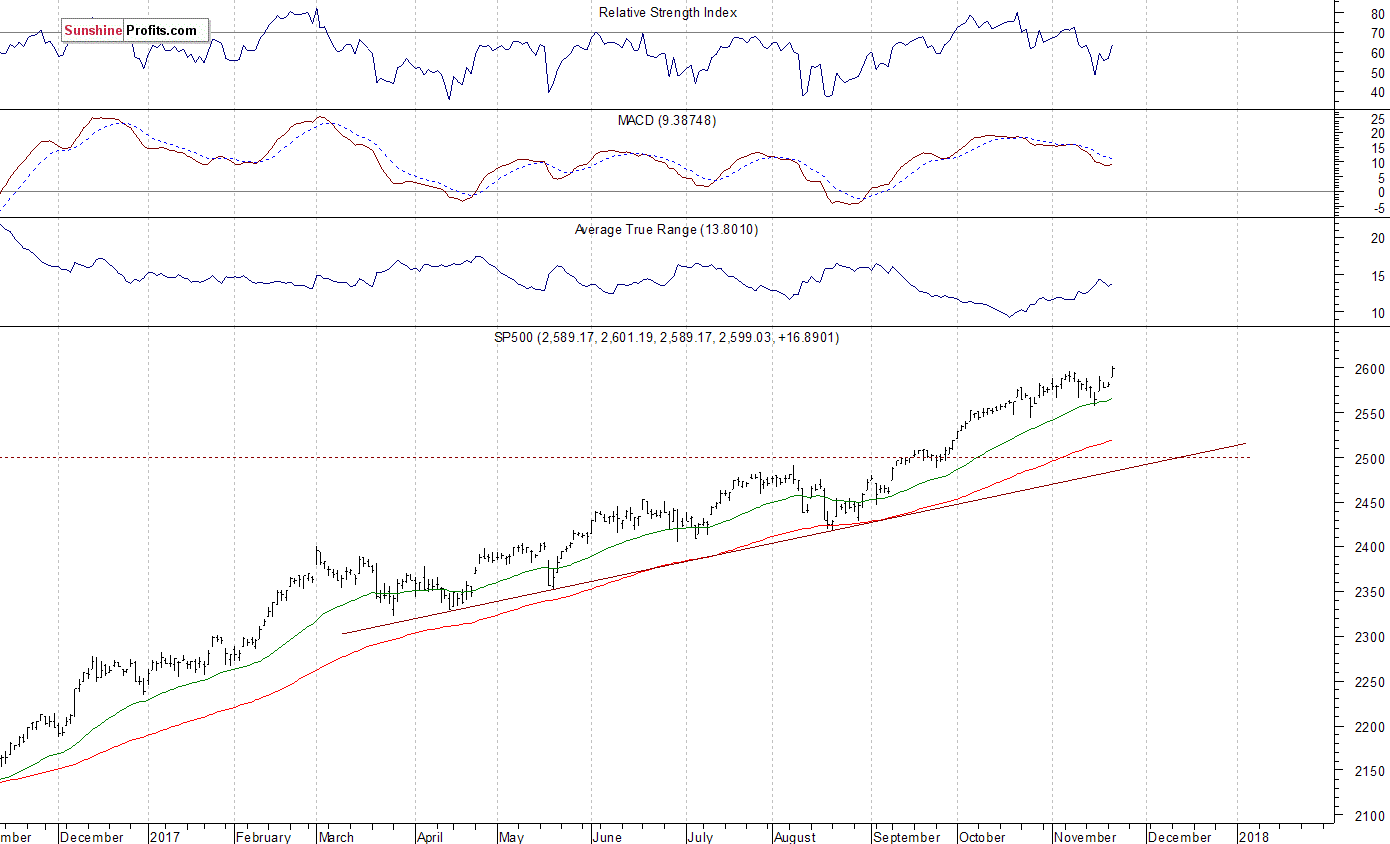This screenshot has height=844, width=1390.
Task: Click the November label on time axis
Action: (x=1084, y=837)
